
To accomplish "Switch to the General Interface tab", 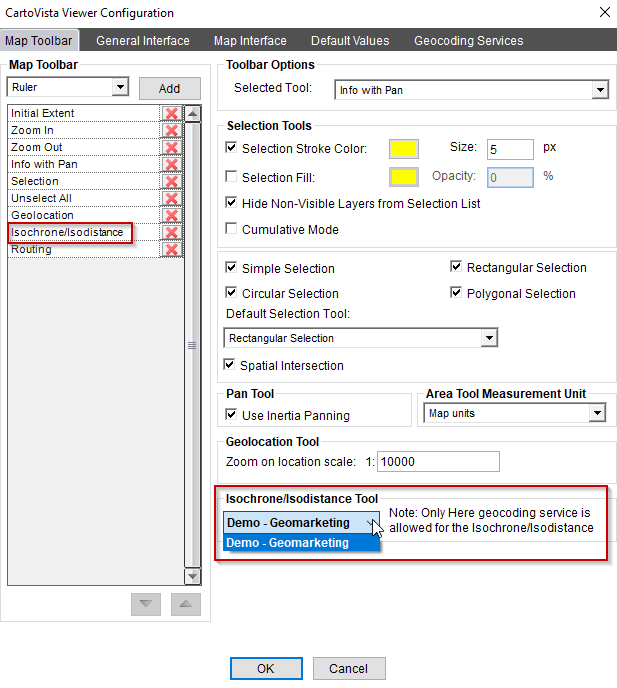I will [143, 41].
